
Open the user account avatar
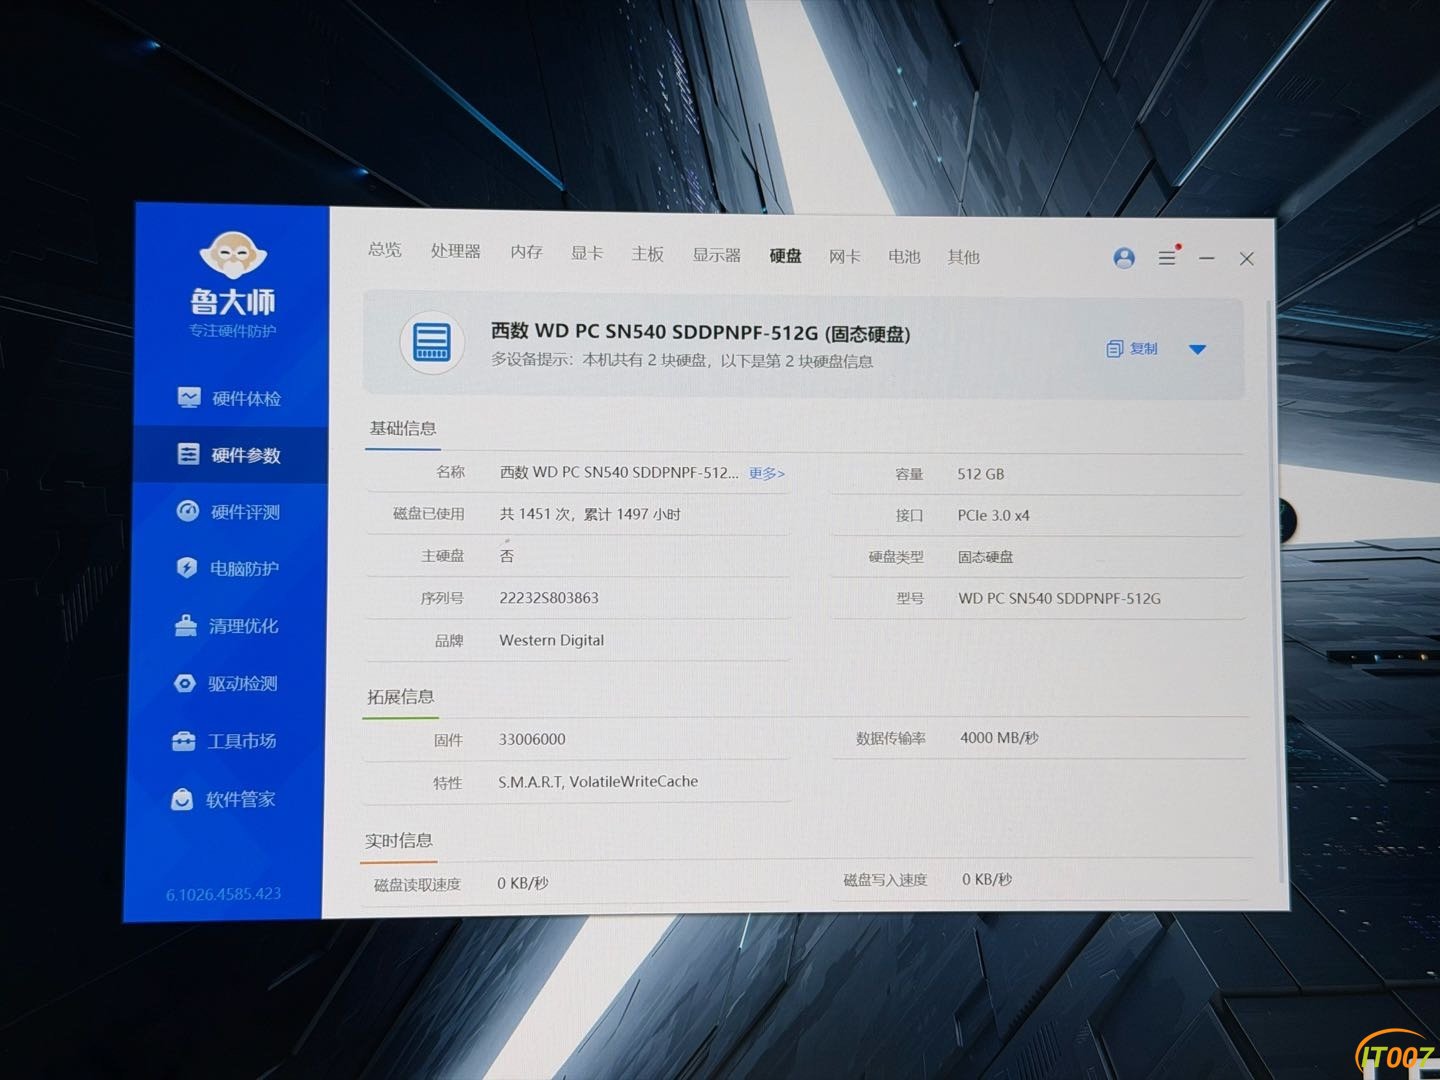pos(1124,258)
